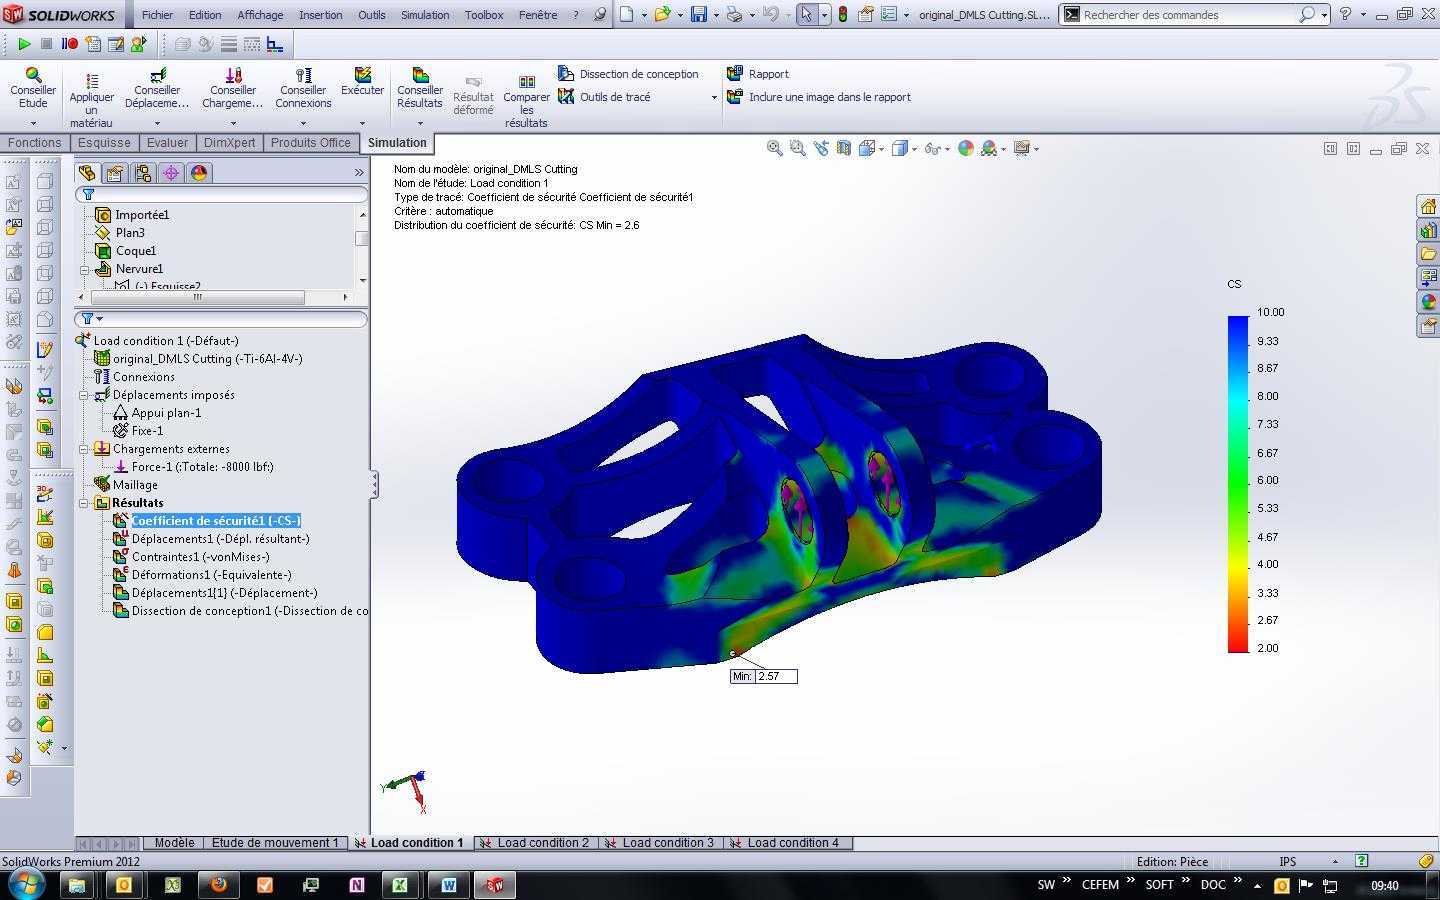Open the Simulation menu

[425, 15]
